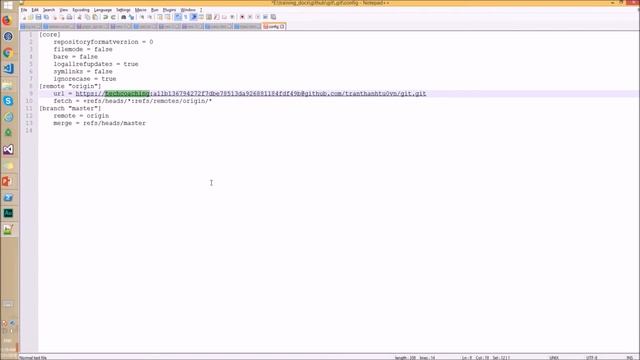Open Firefox from the taskbar
The width and height of the screenshot is (640, 360).
tap(8, 20)
